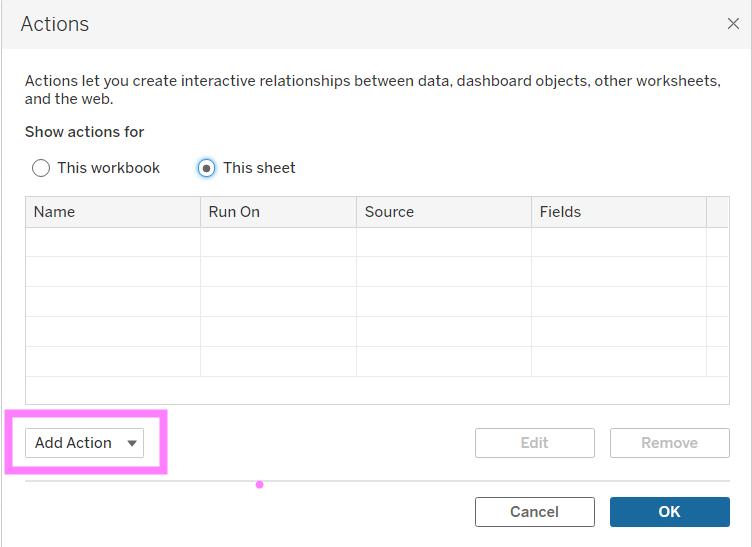Click the fifth row's Run On cell
Screen dimensions: 752x547
[278, 361]
